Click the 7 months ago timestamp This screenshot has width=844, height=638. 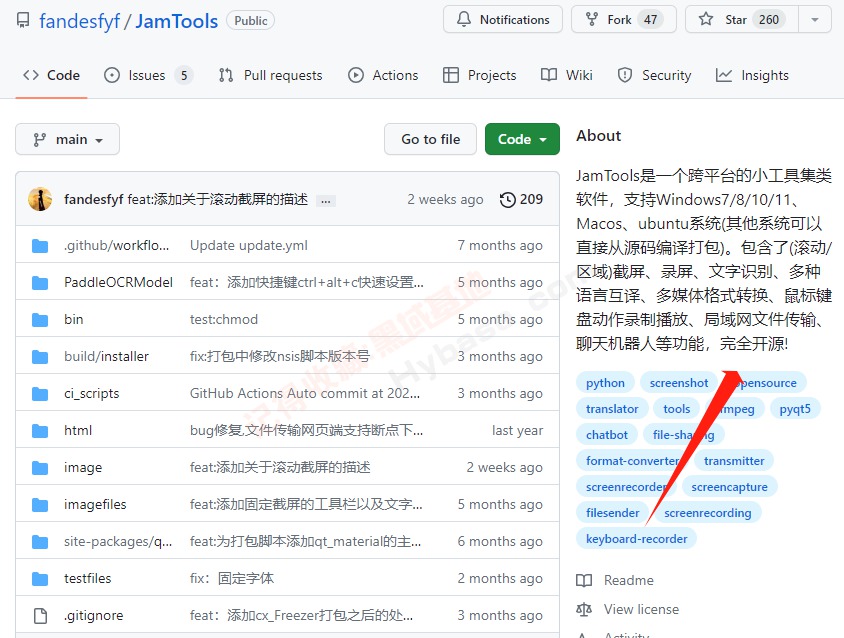[500, 246]
